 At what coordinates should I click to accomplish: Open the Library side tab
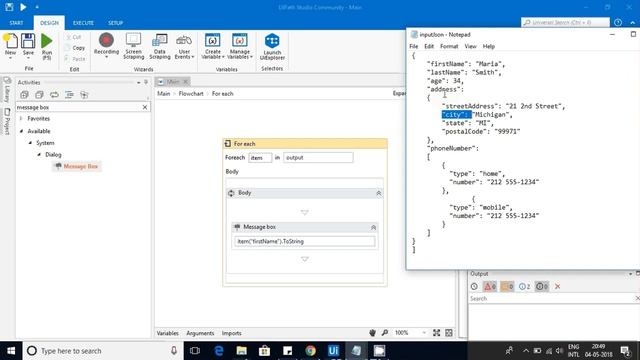point(7,89)
